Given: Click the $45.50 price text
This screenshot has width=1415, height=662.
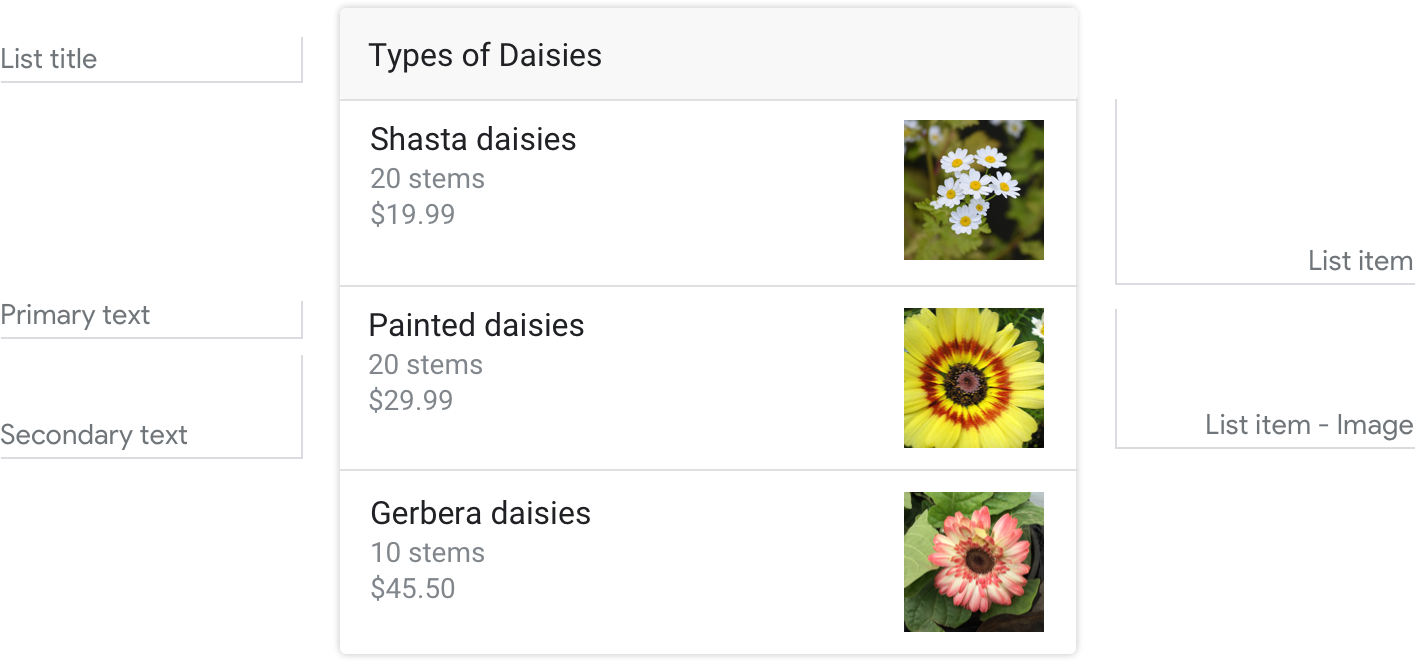Looking at the screenshot, I should coord(412,588).
